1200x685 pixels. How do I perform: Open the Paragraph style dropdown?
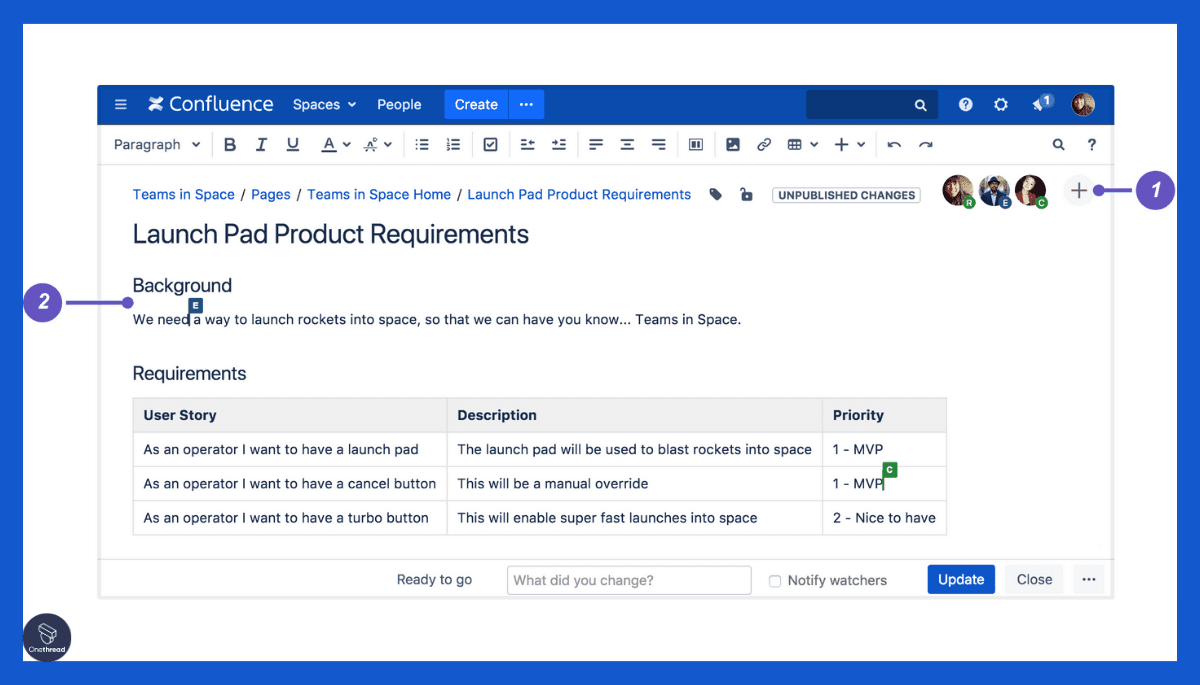[x=156, y=144]
